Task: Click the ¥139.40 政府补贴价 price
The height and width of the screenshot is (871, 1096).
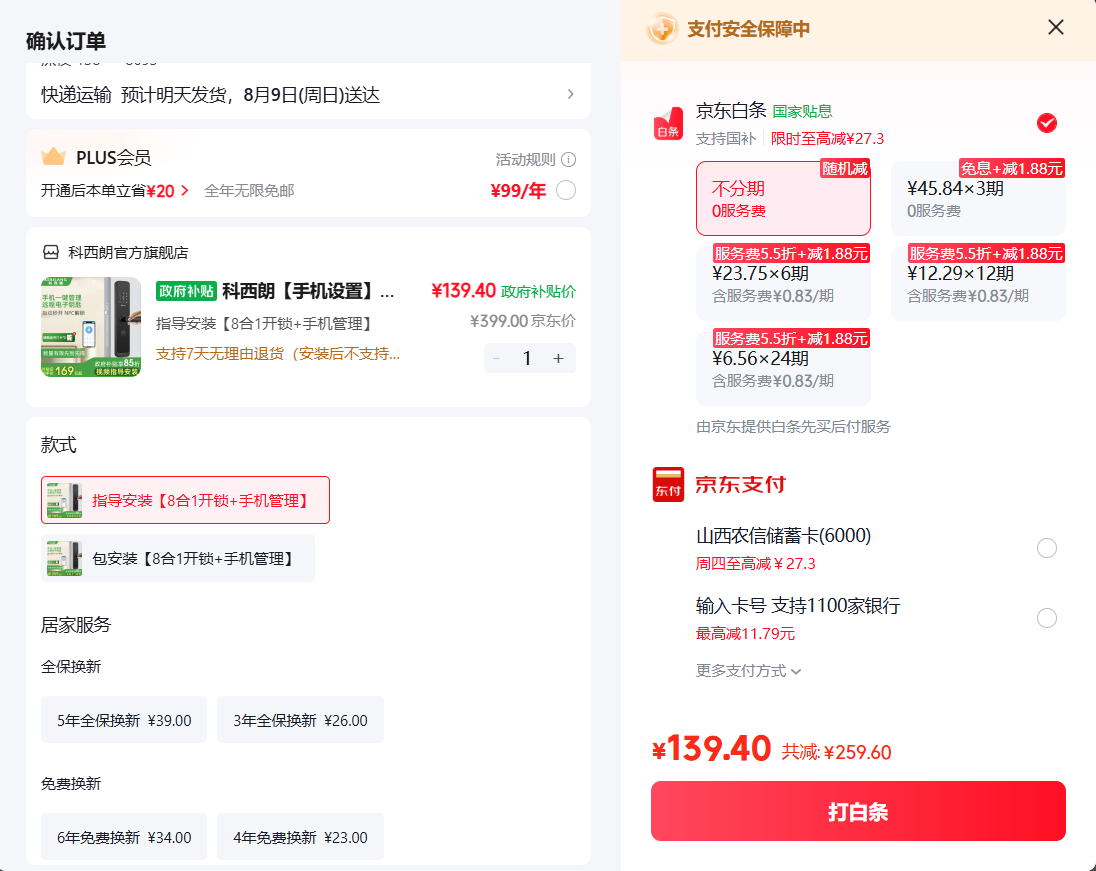Action: 503,291
